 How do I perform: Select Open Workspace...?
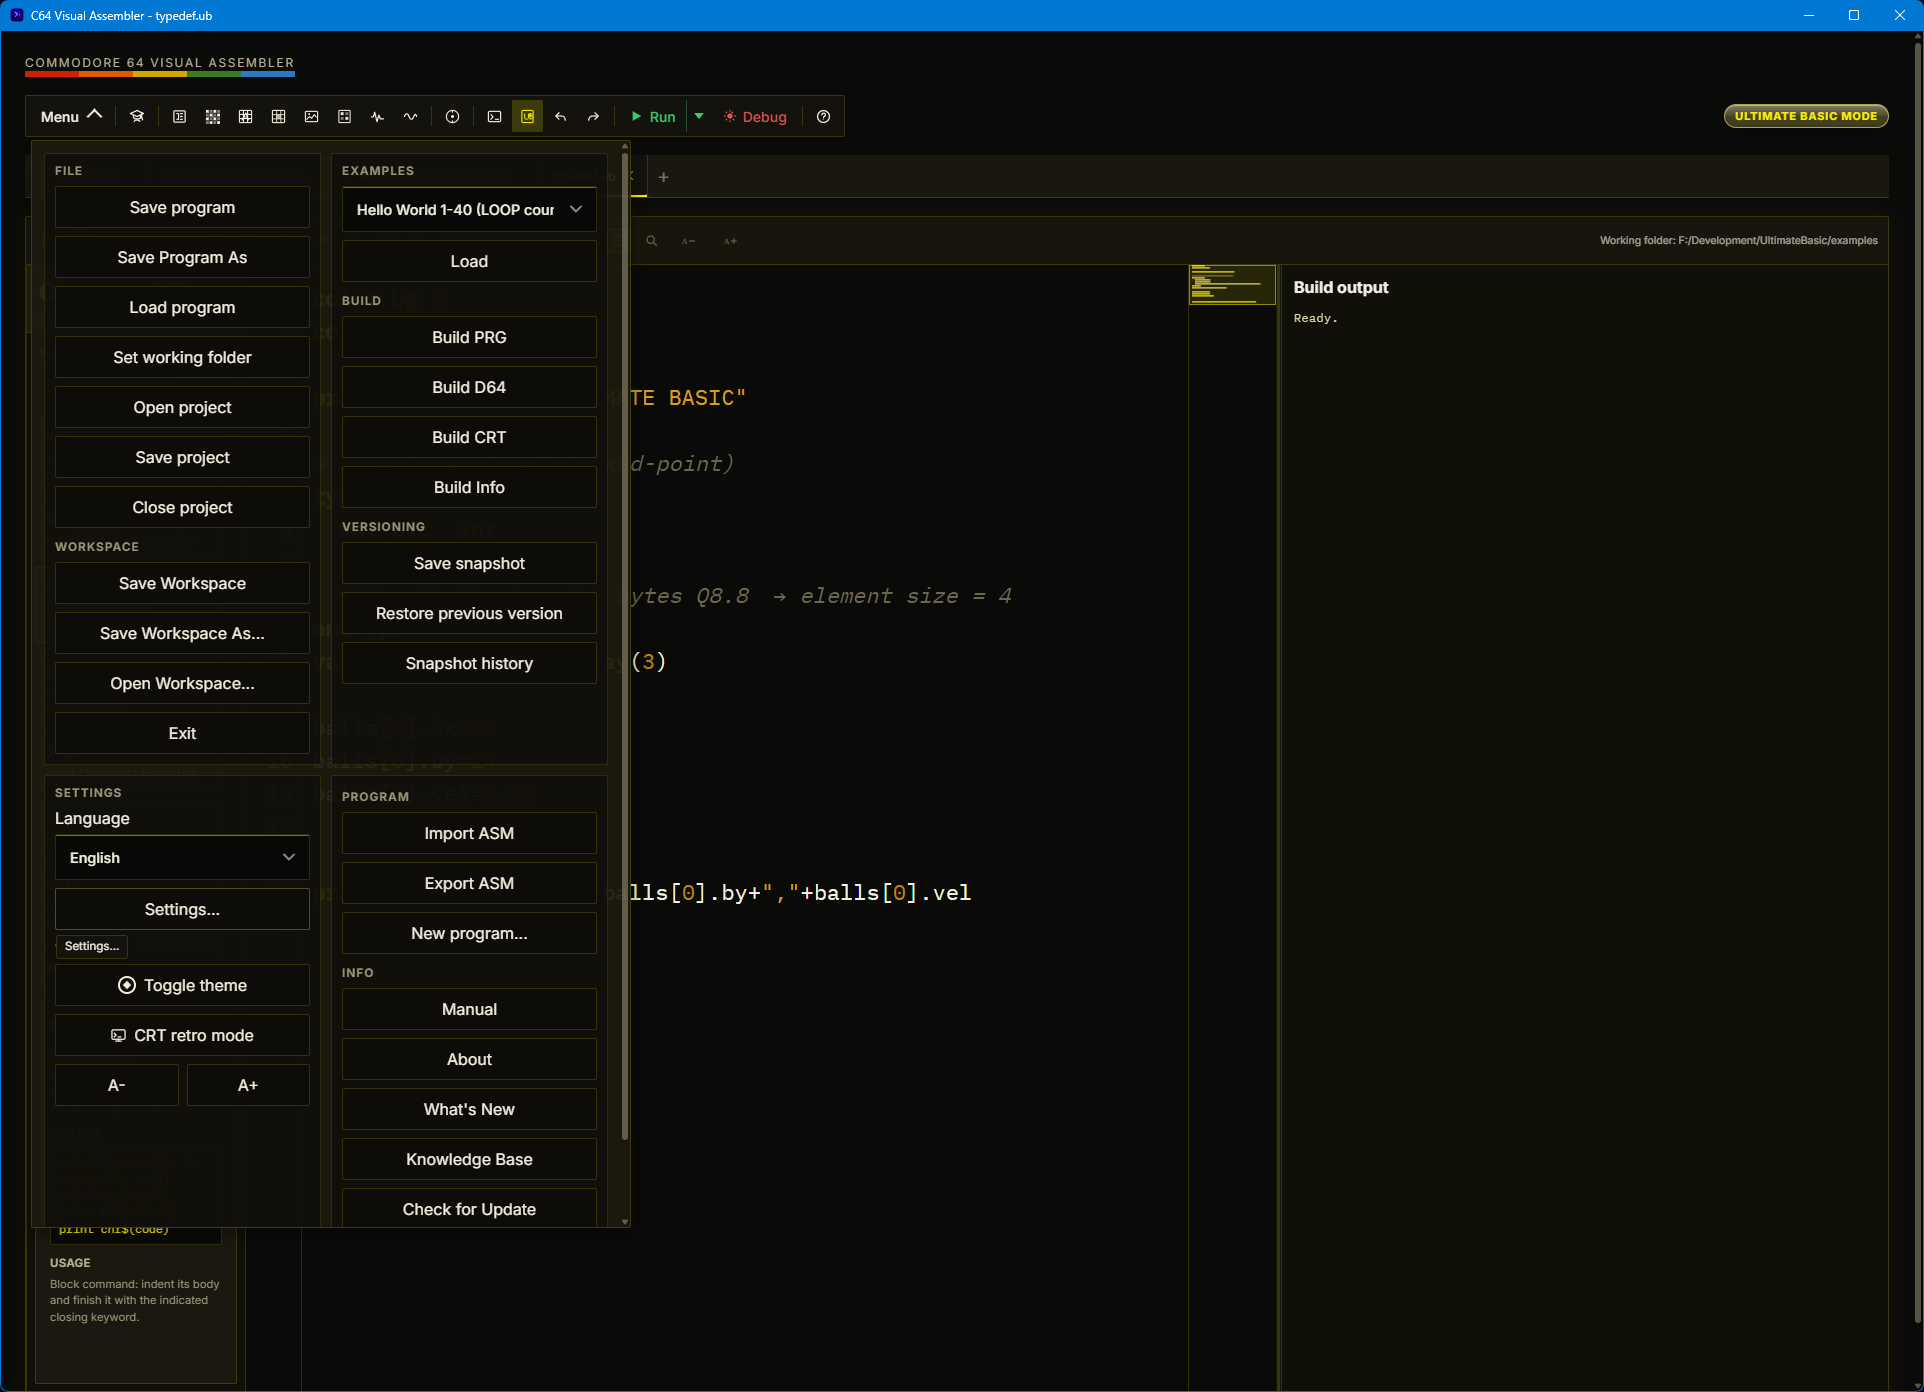[182, 684]
